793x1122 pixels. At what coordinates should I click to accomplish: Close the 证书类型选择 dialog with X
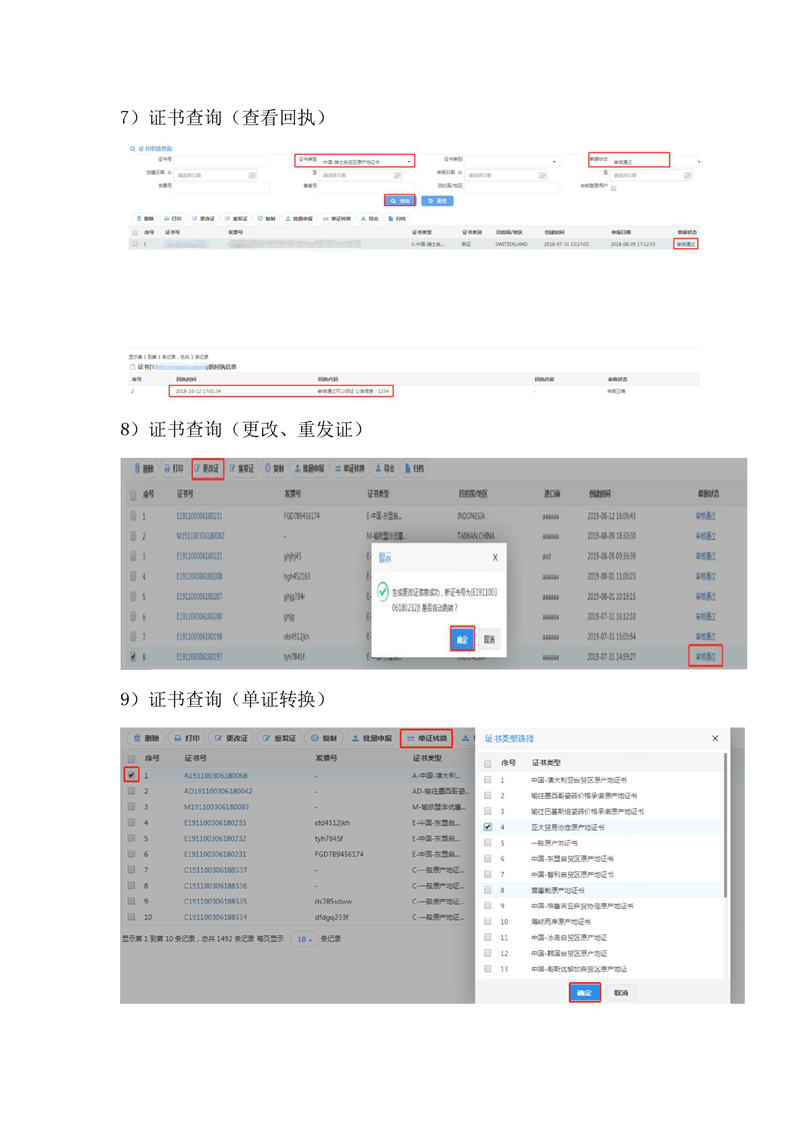tap(715, 738)
